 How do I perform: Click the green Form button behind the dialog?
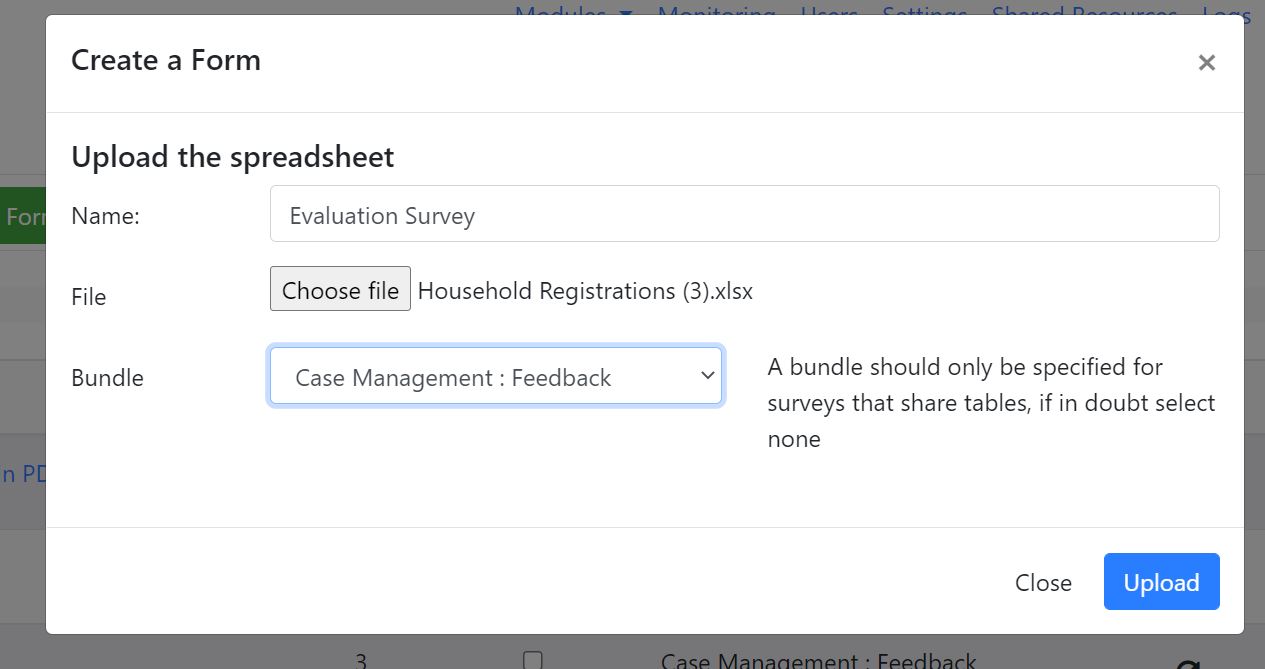[22, 216]
